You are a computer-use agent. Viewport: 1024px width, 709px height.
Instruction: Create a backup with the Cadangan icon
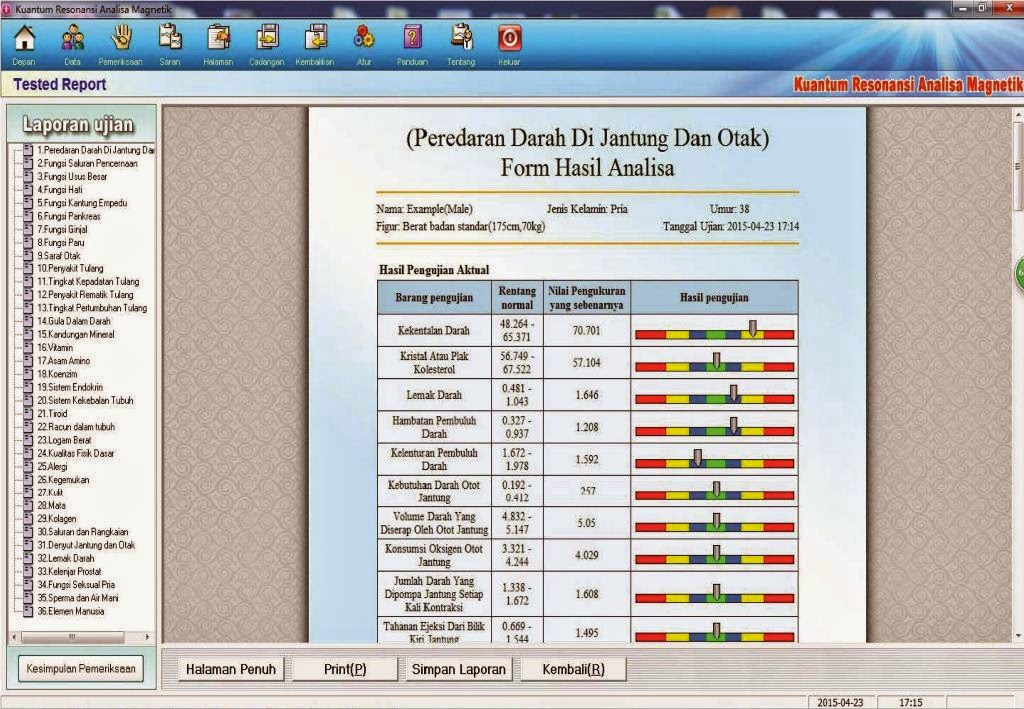point(266,40)
